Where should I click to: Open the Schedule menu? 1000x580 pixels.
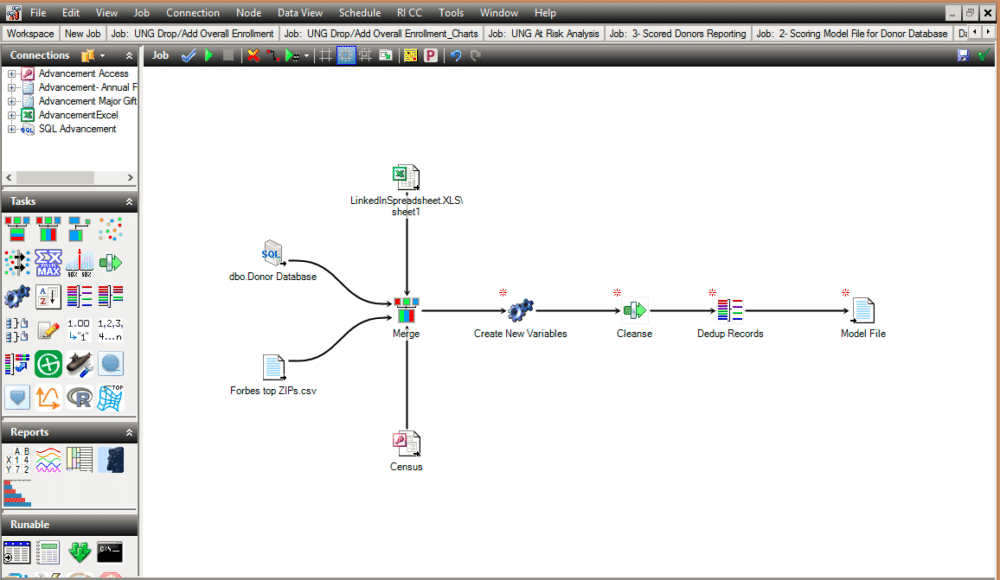pyautogui.click(x=359, y=13)
